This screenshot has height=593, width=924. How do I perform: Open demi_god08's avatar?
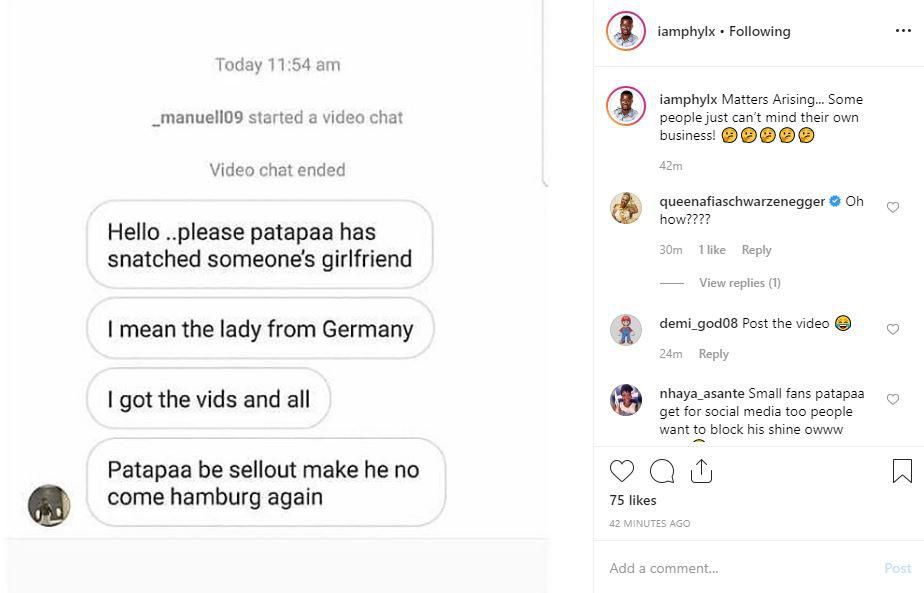coord(626,330)
